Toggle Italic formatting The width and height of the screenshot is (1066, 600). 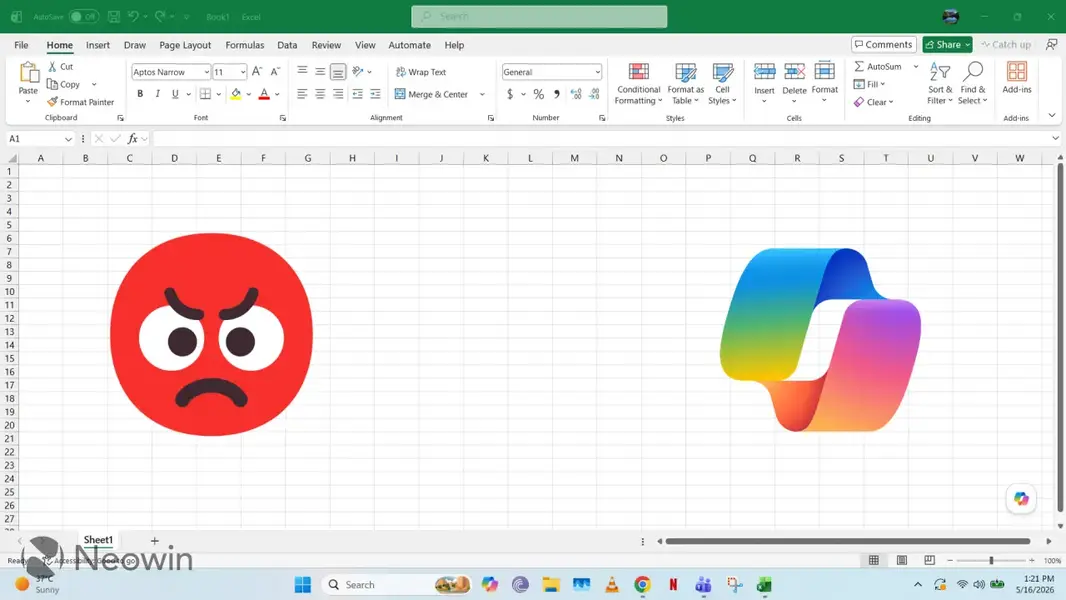tap(158, 94)
